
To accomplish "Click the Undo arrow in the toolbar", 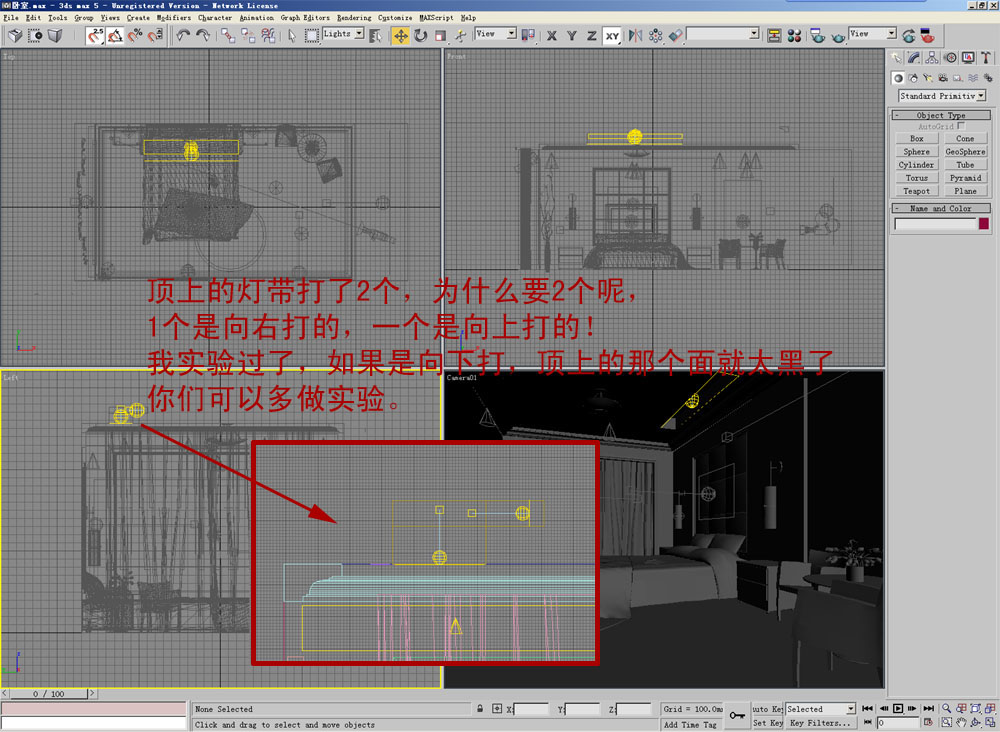I will pyautogui.click(x=183, y=36).
